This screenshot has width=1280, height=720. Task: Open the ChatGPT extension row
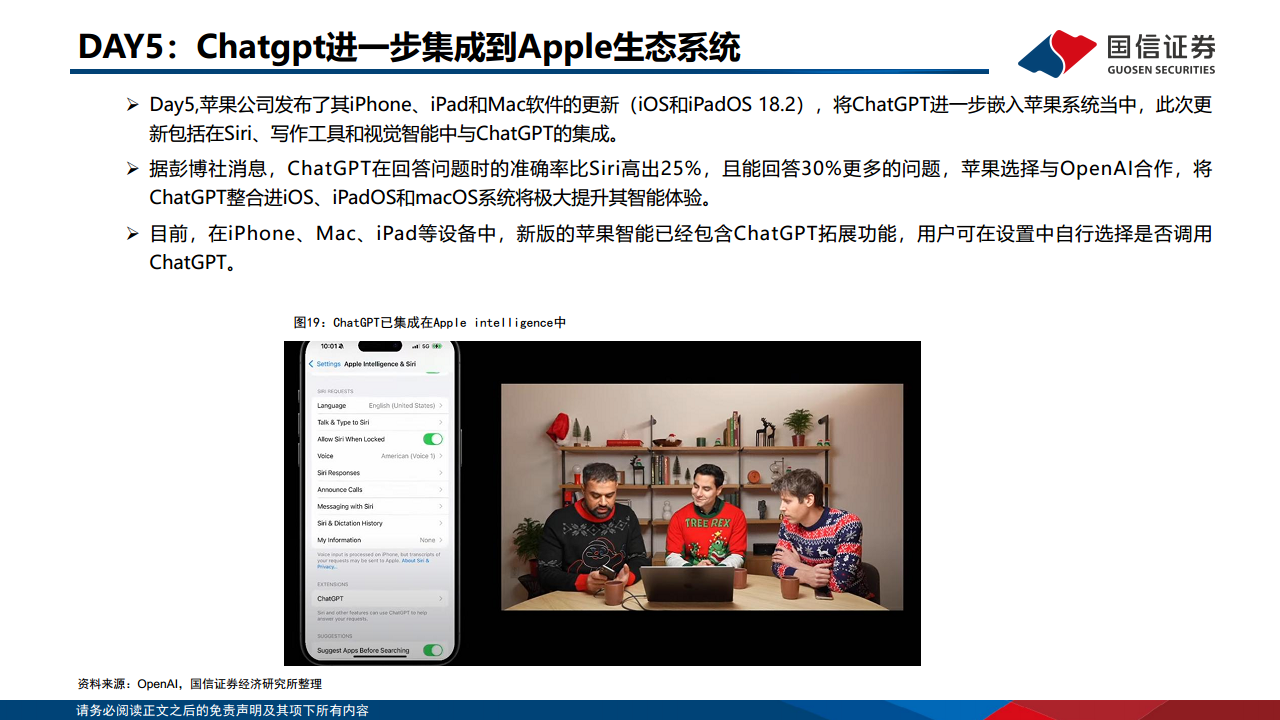tap(379, 598)
